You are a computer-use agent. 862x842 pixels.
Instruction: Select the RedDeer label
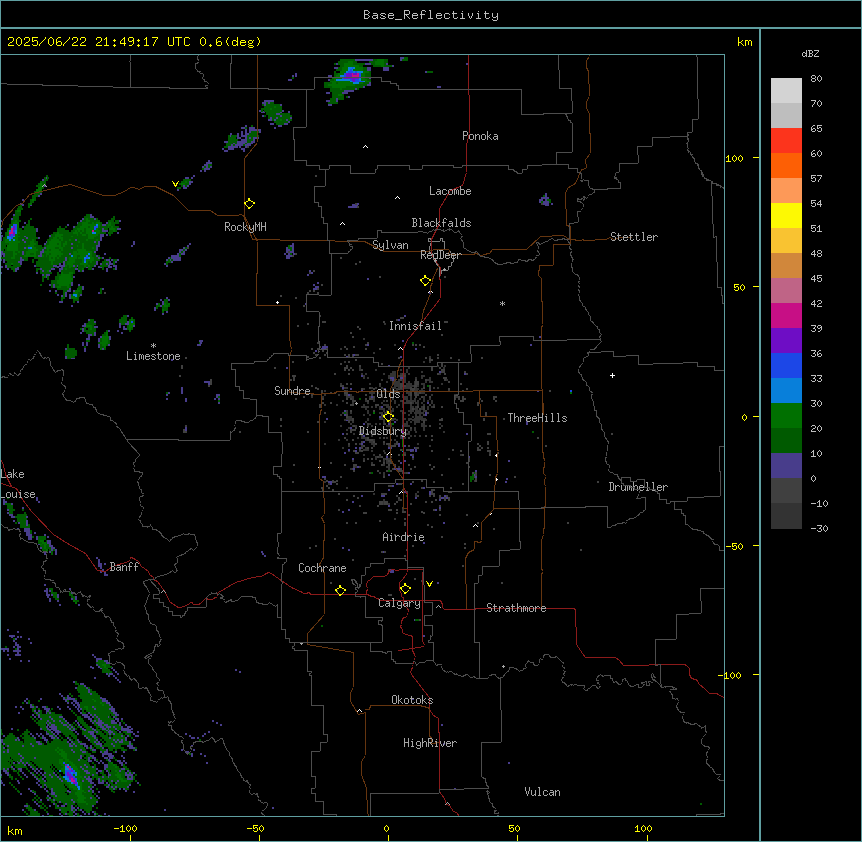click(440, 255)
